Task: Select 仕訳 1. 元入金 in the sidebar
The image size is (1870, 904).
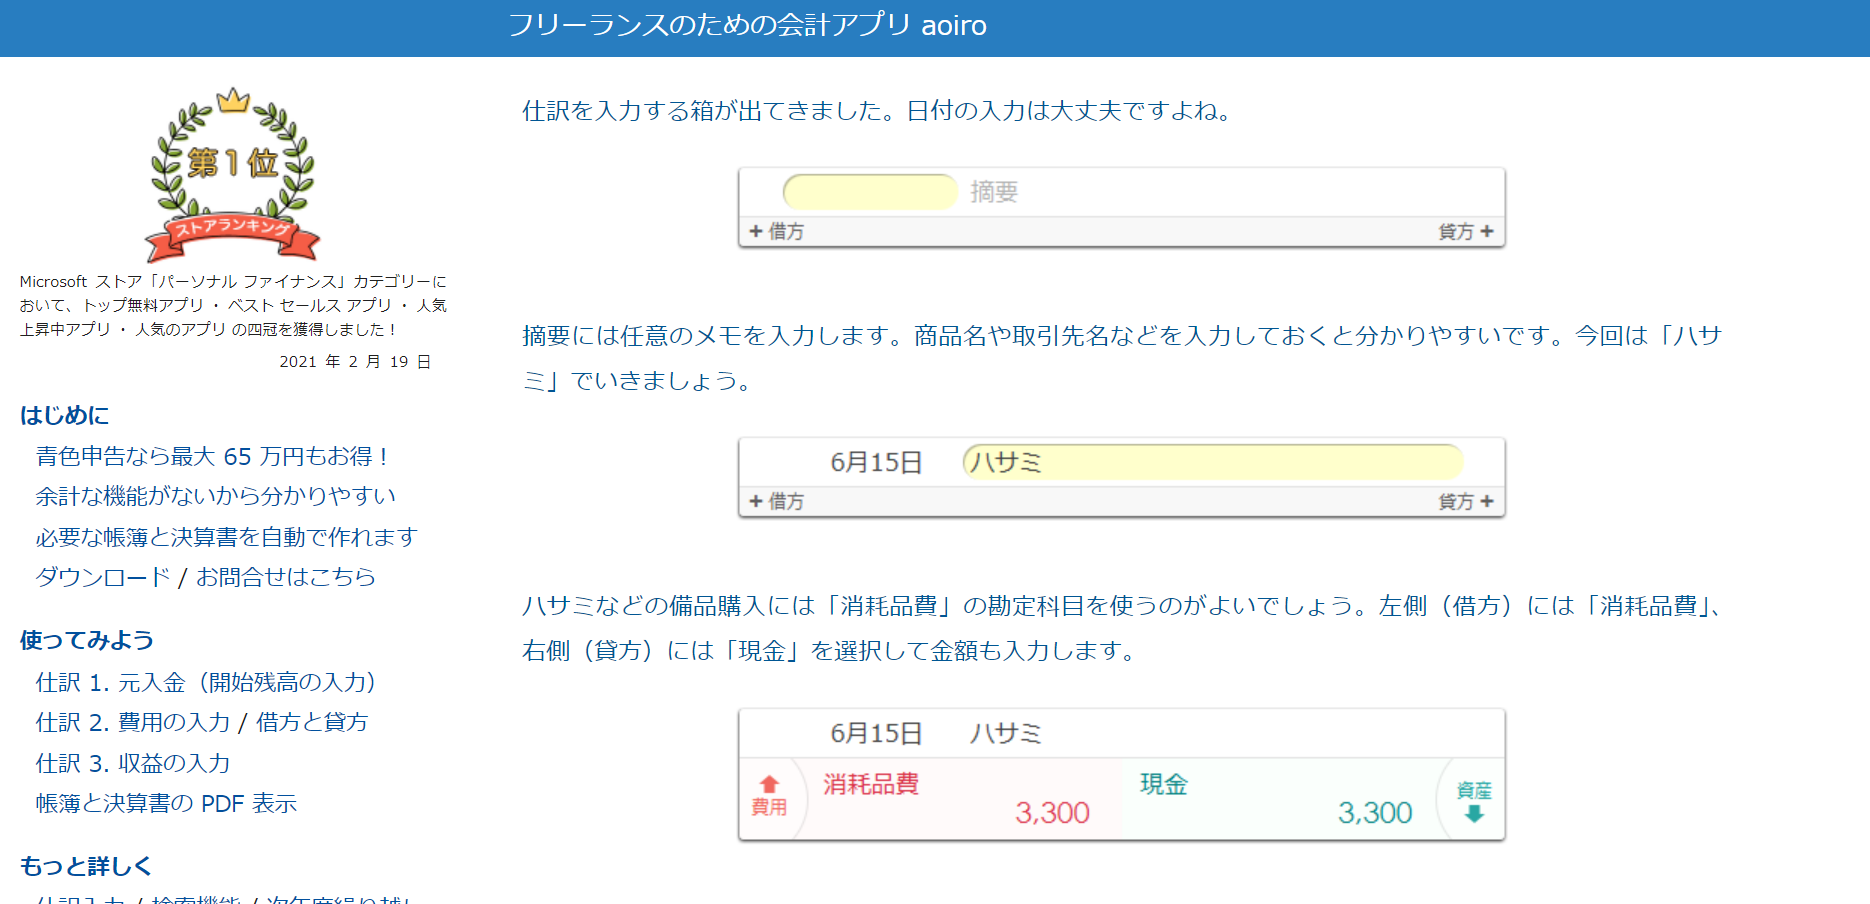Action: [207, 683]
